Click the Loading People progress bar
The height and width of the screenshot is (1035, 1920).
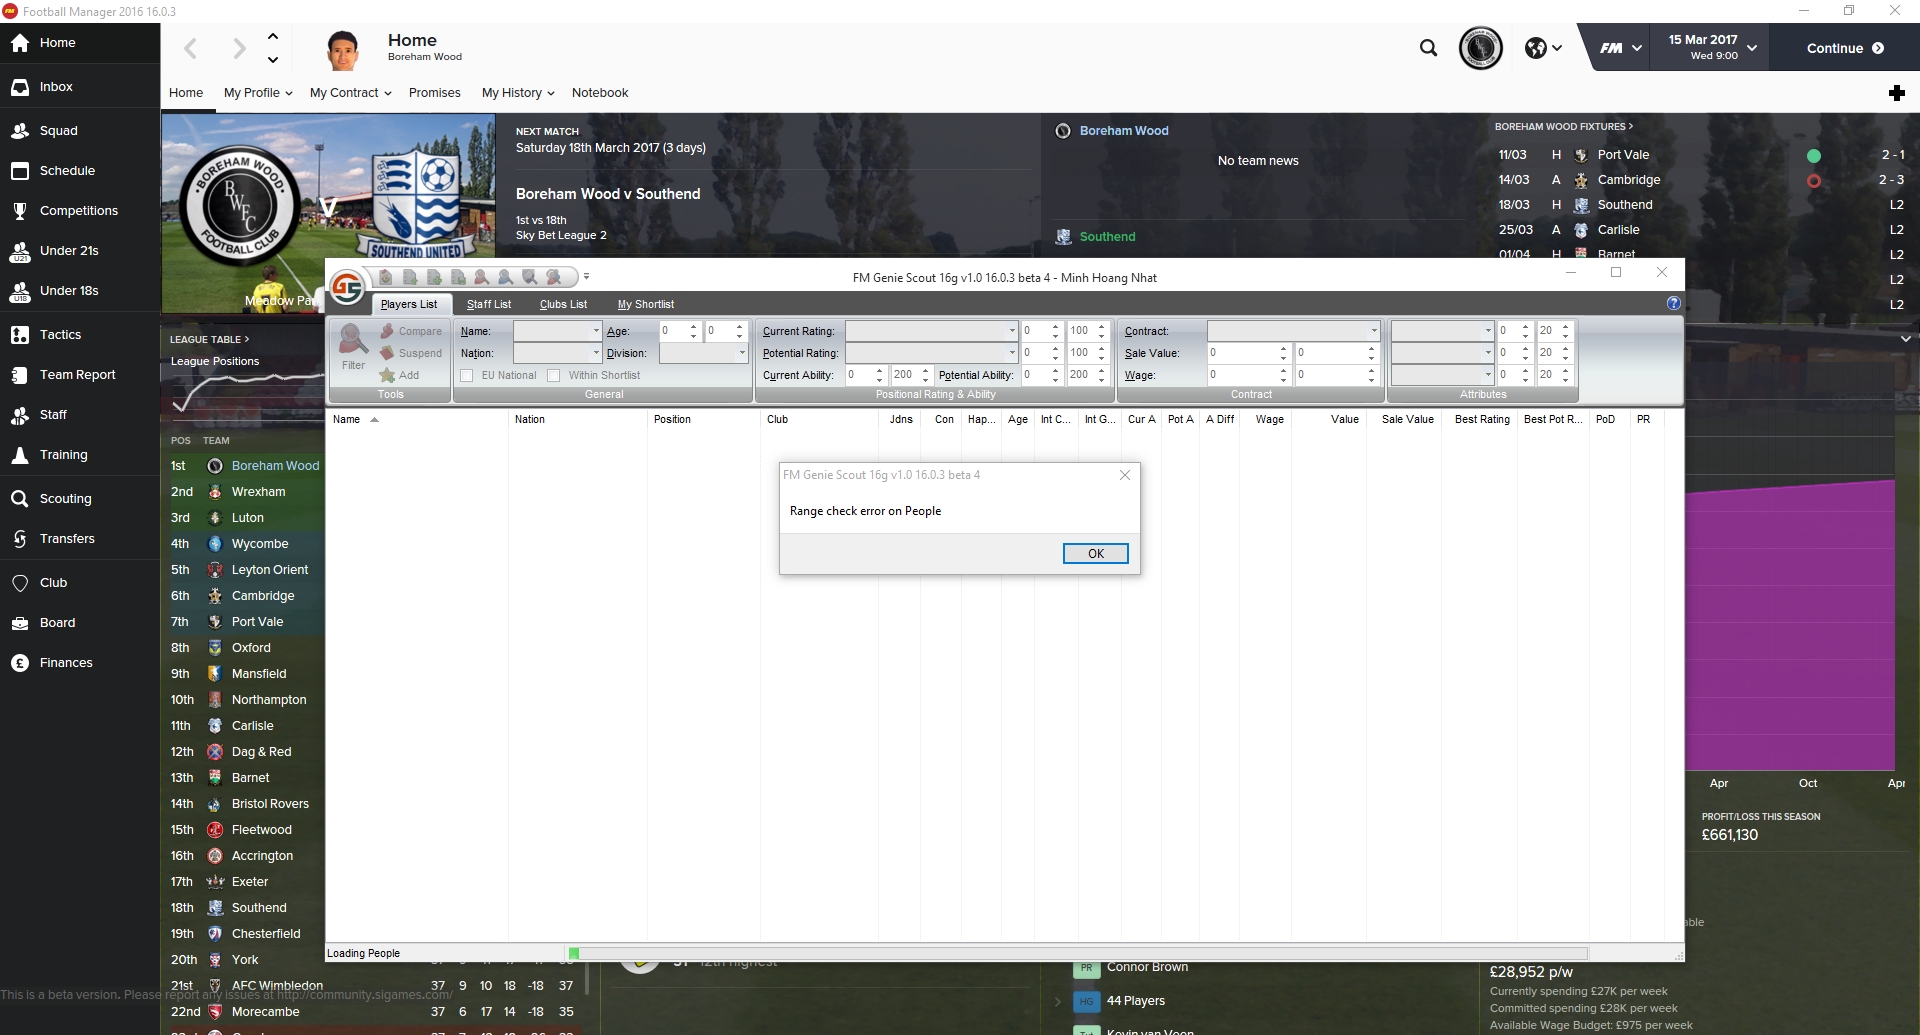[x=1077, y=954]
